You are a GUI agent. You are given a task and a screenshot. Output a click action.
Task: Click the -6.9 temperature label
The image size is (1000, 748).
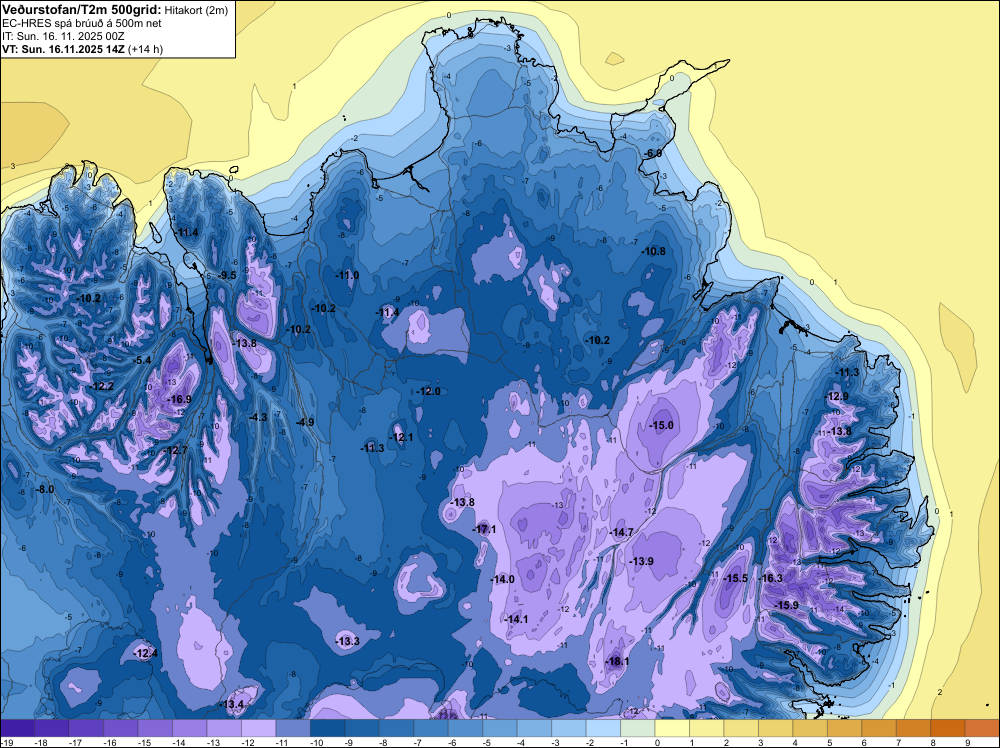coord(652,153)
